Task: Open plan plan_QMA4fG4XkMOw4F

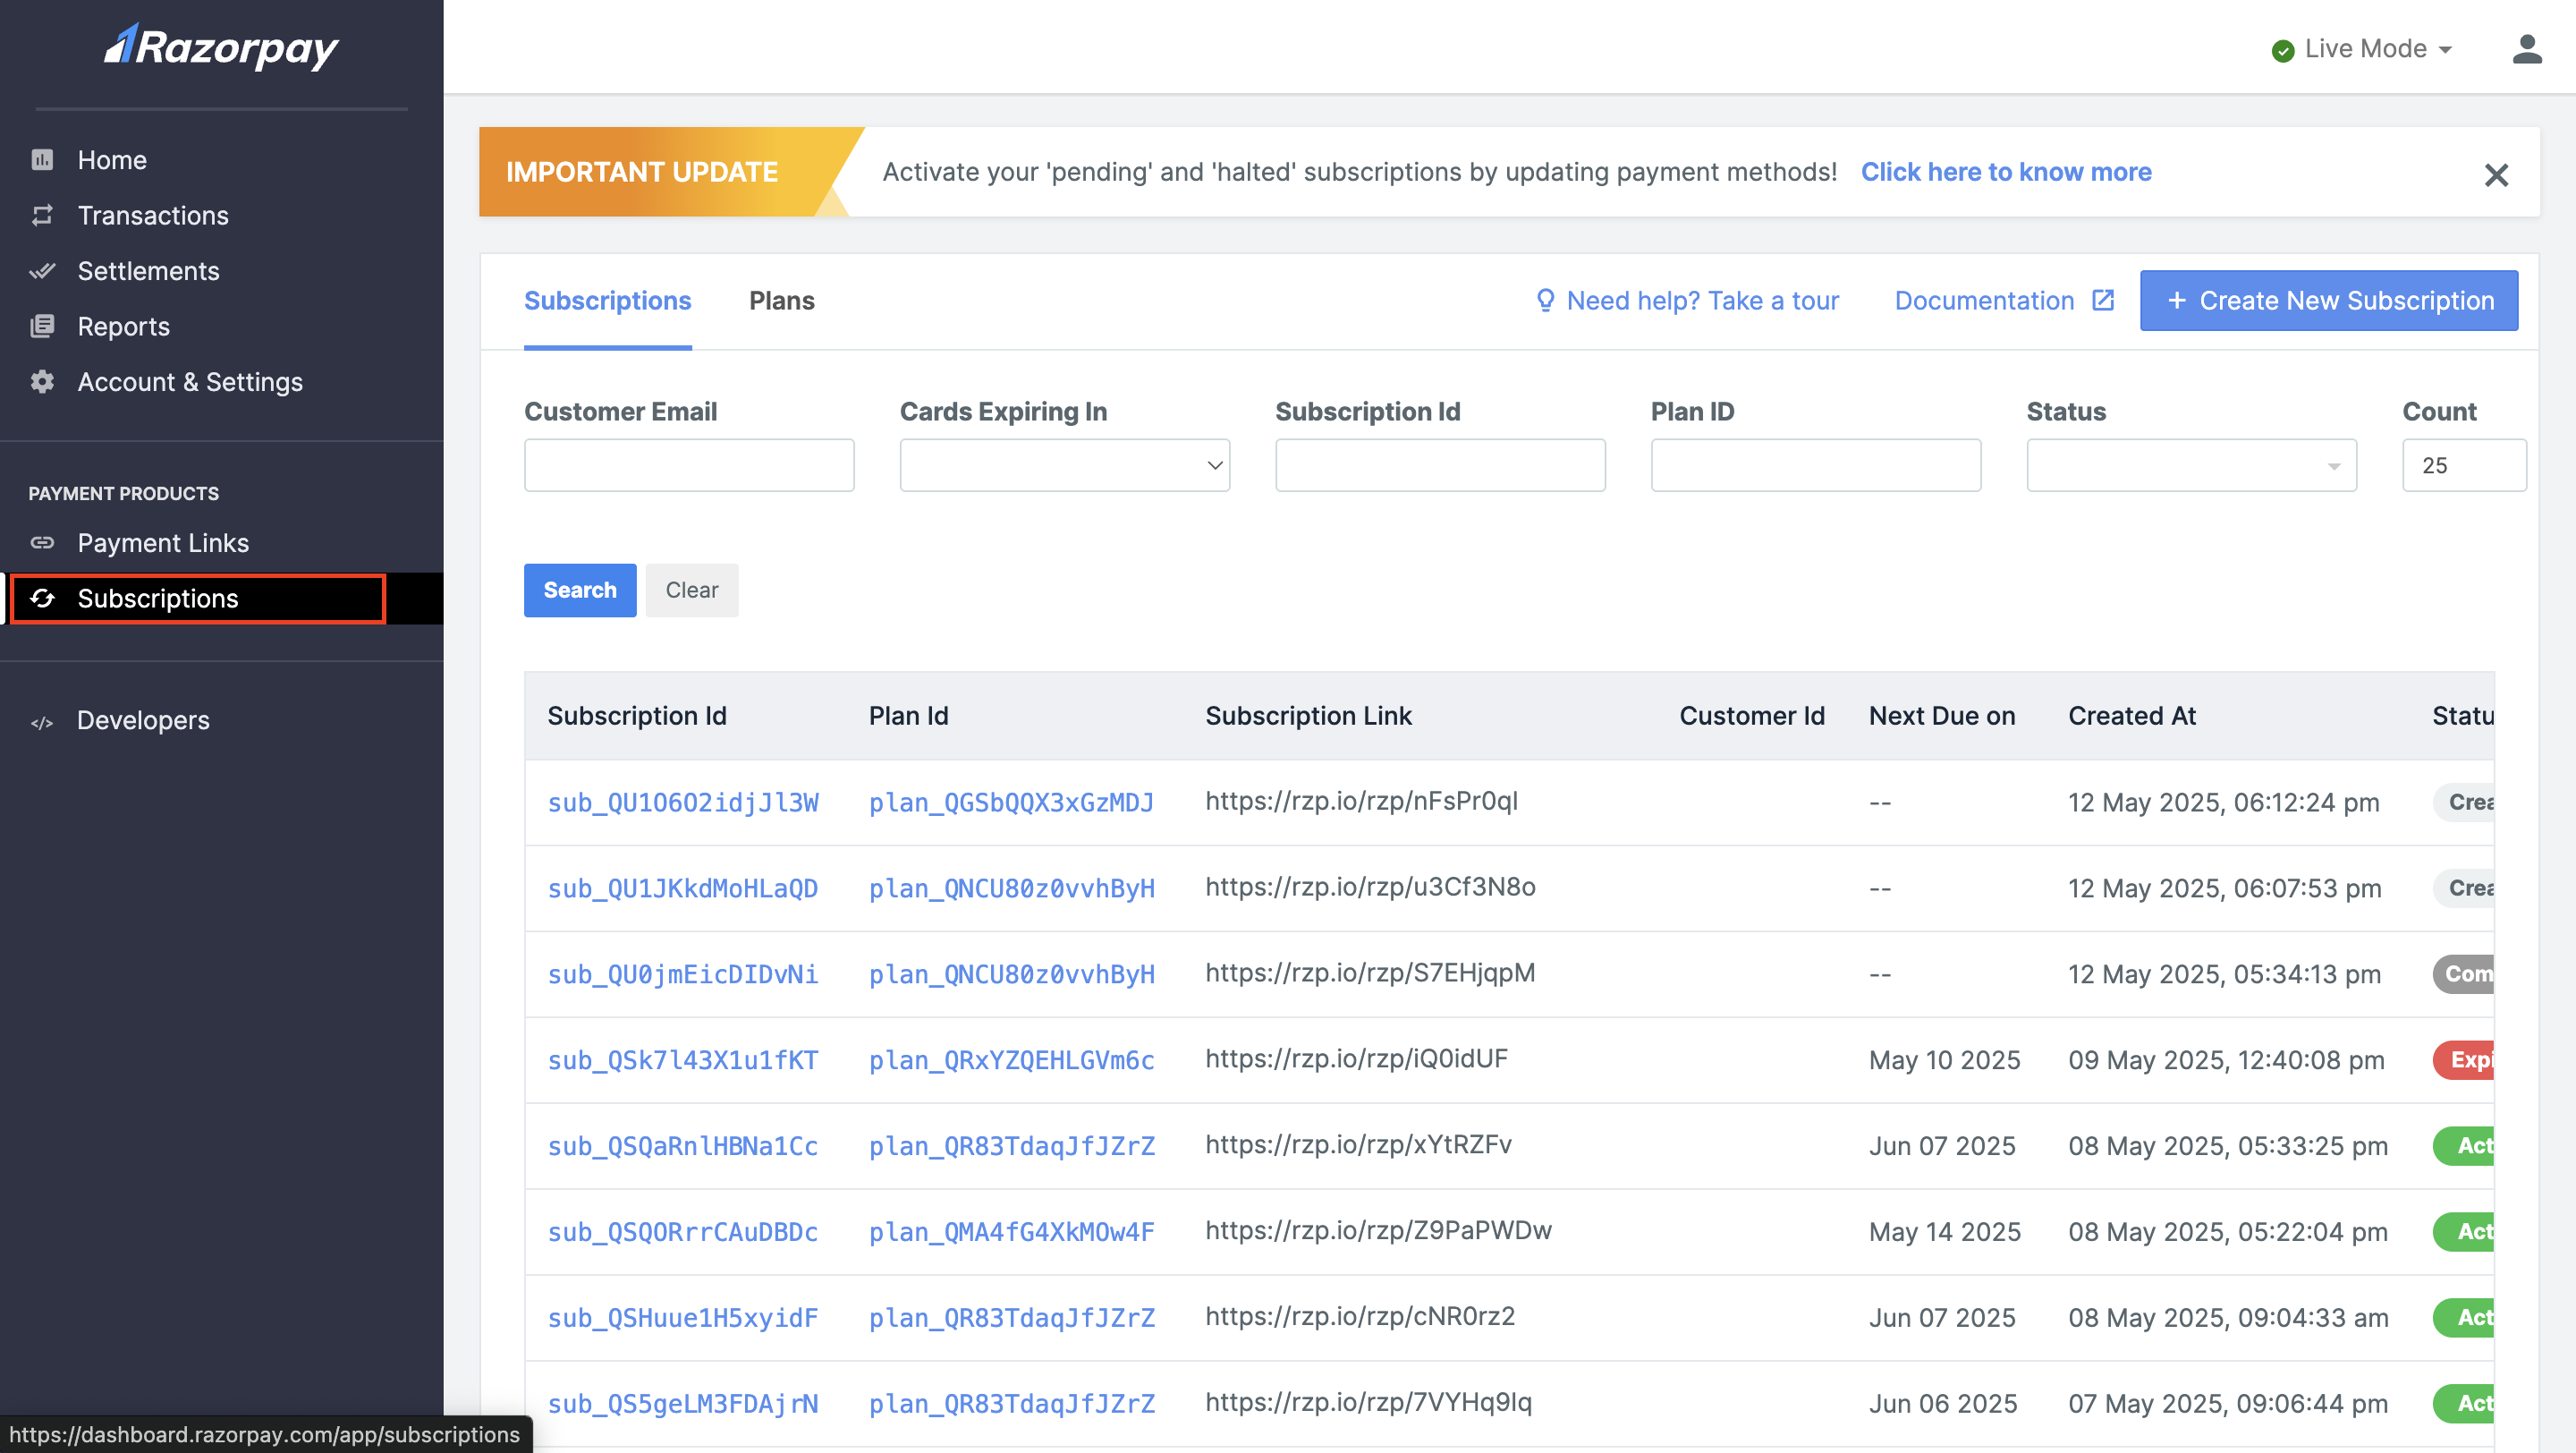Action: [x=1011, y=1232]
